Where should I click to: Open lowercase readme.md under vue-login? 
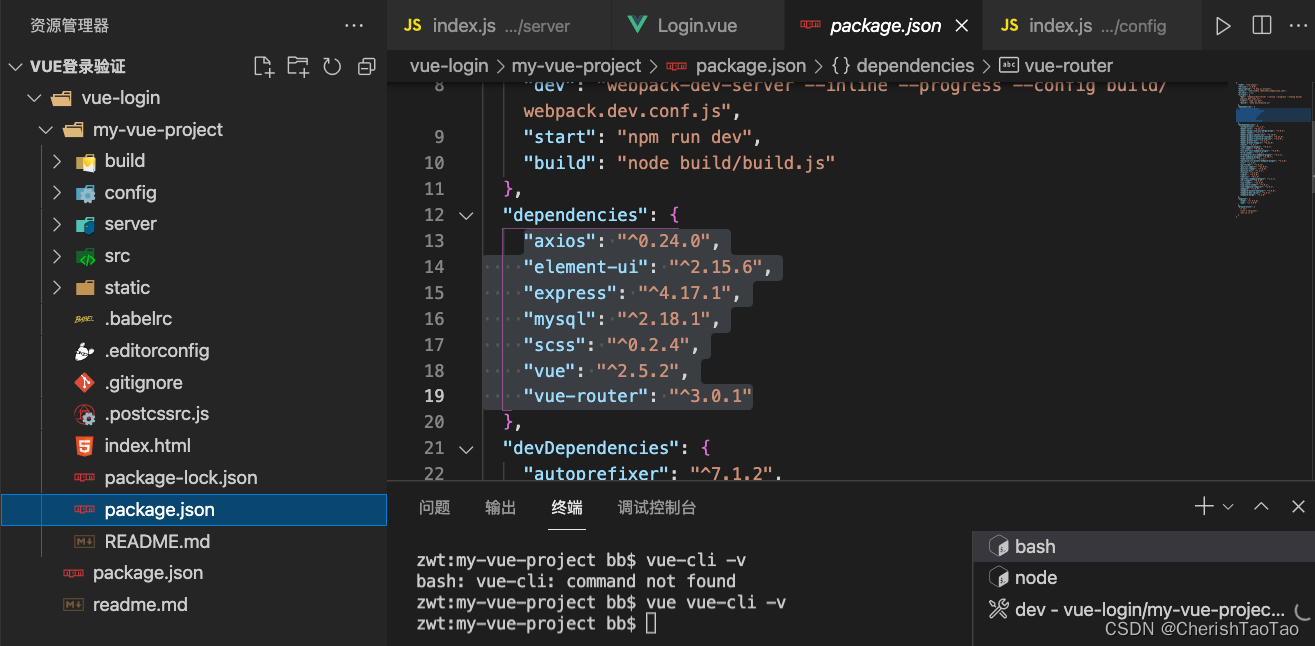point(193,605)
